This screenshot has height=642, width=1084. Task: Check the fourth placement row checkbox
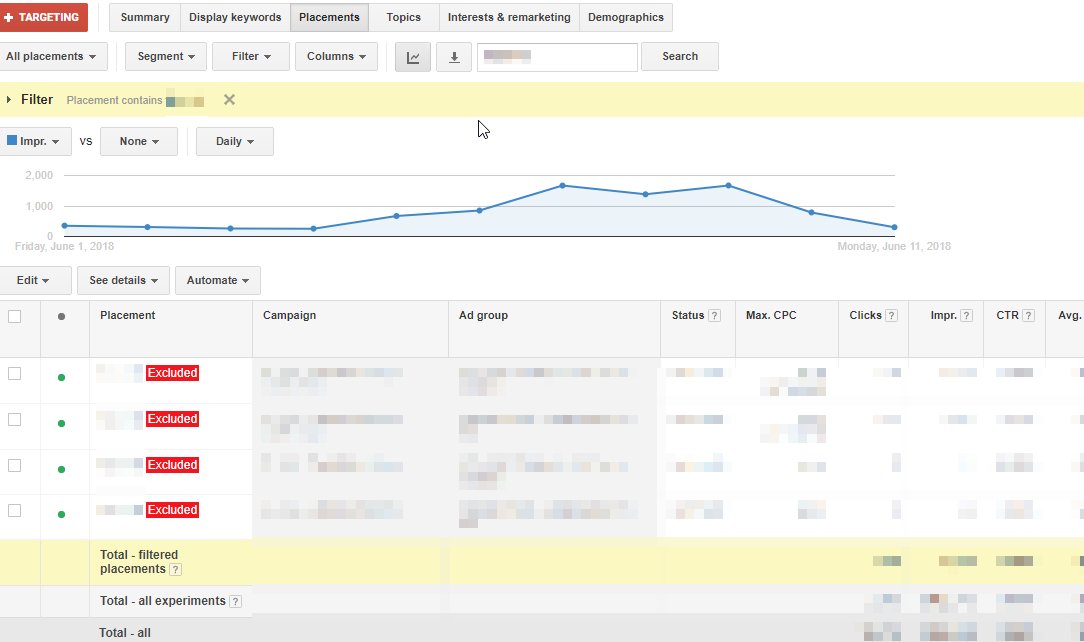[x=15, y=511]
